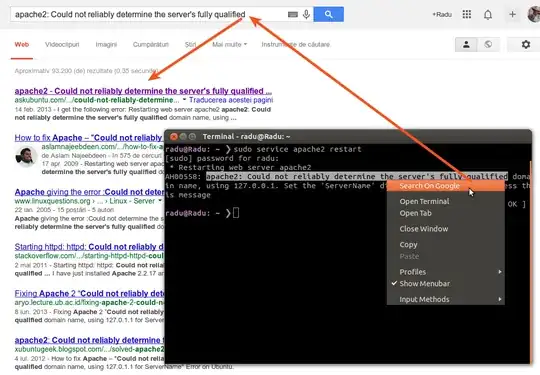The height and width of the screenshot is (375, 540).
Task: Open the on-screen keyboard icon in search box
Action: click(x=293, y=14)
